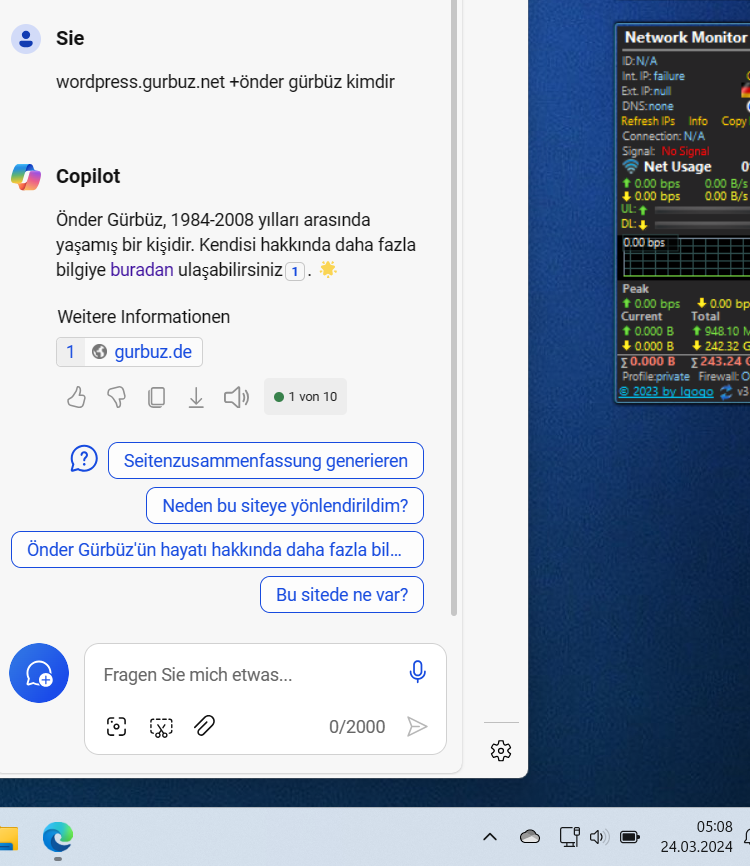Screen dimensions: 750x866
Task: Check the battery tray icon
Action: [x=630, y=837]
